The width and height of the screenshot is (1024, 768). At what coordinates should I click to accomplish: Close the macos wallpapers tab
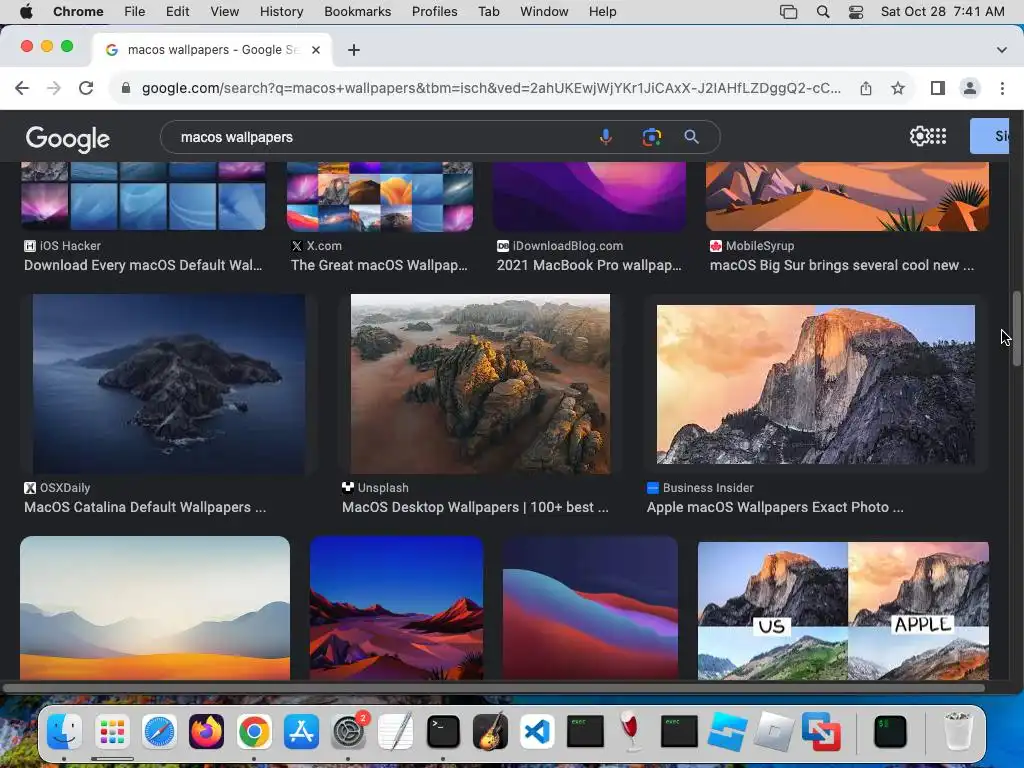[x=316, y=50]
